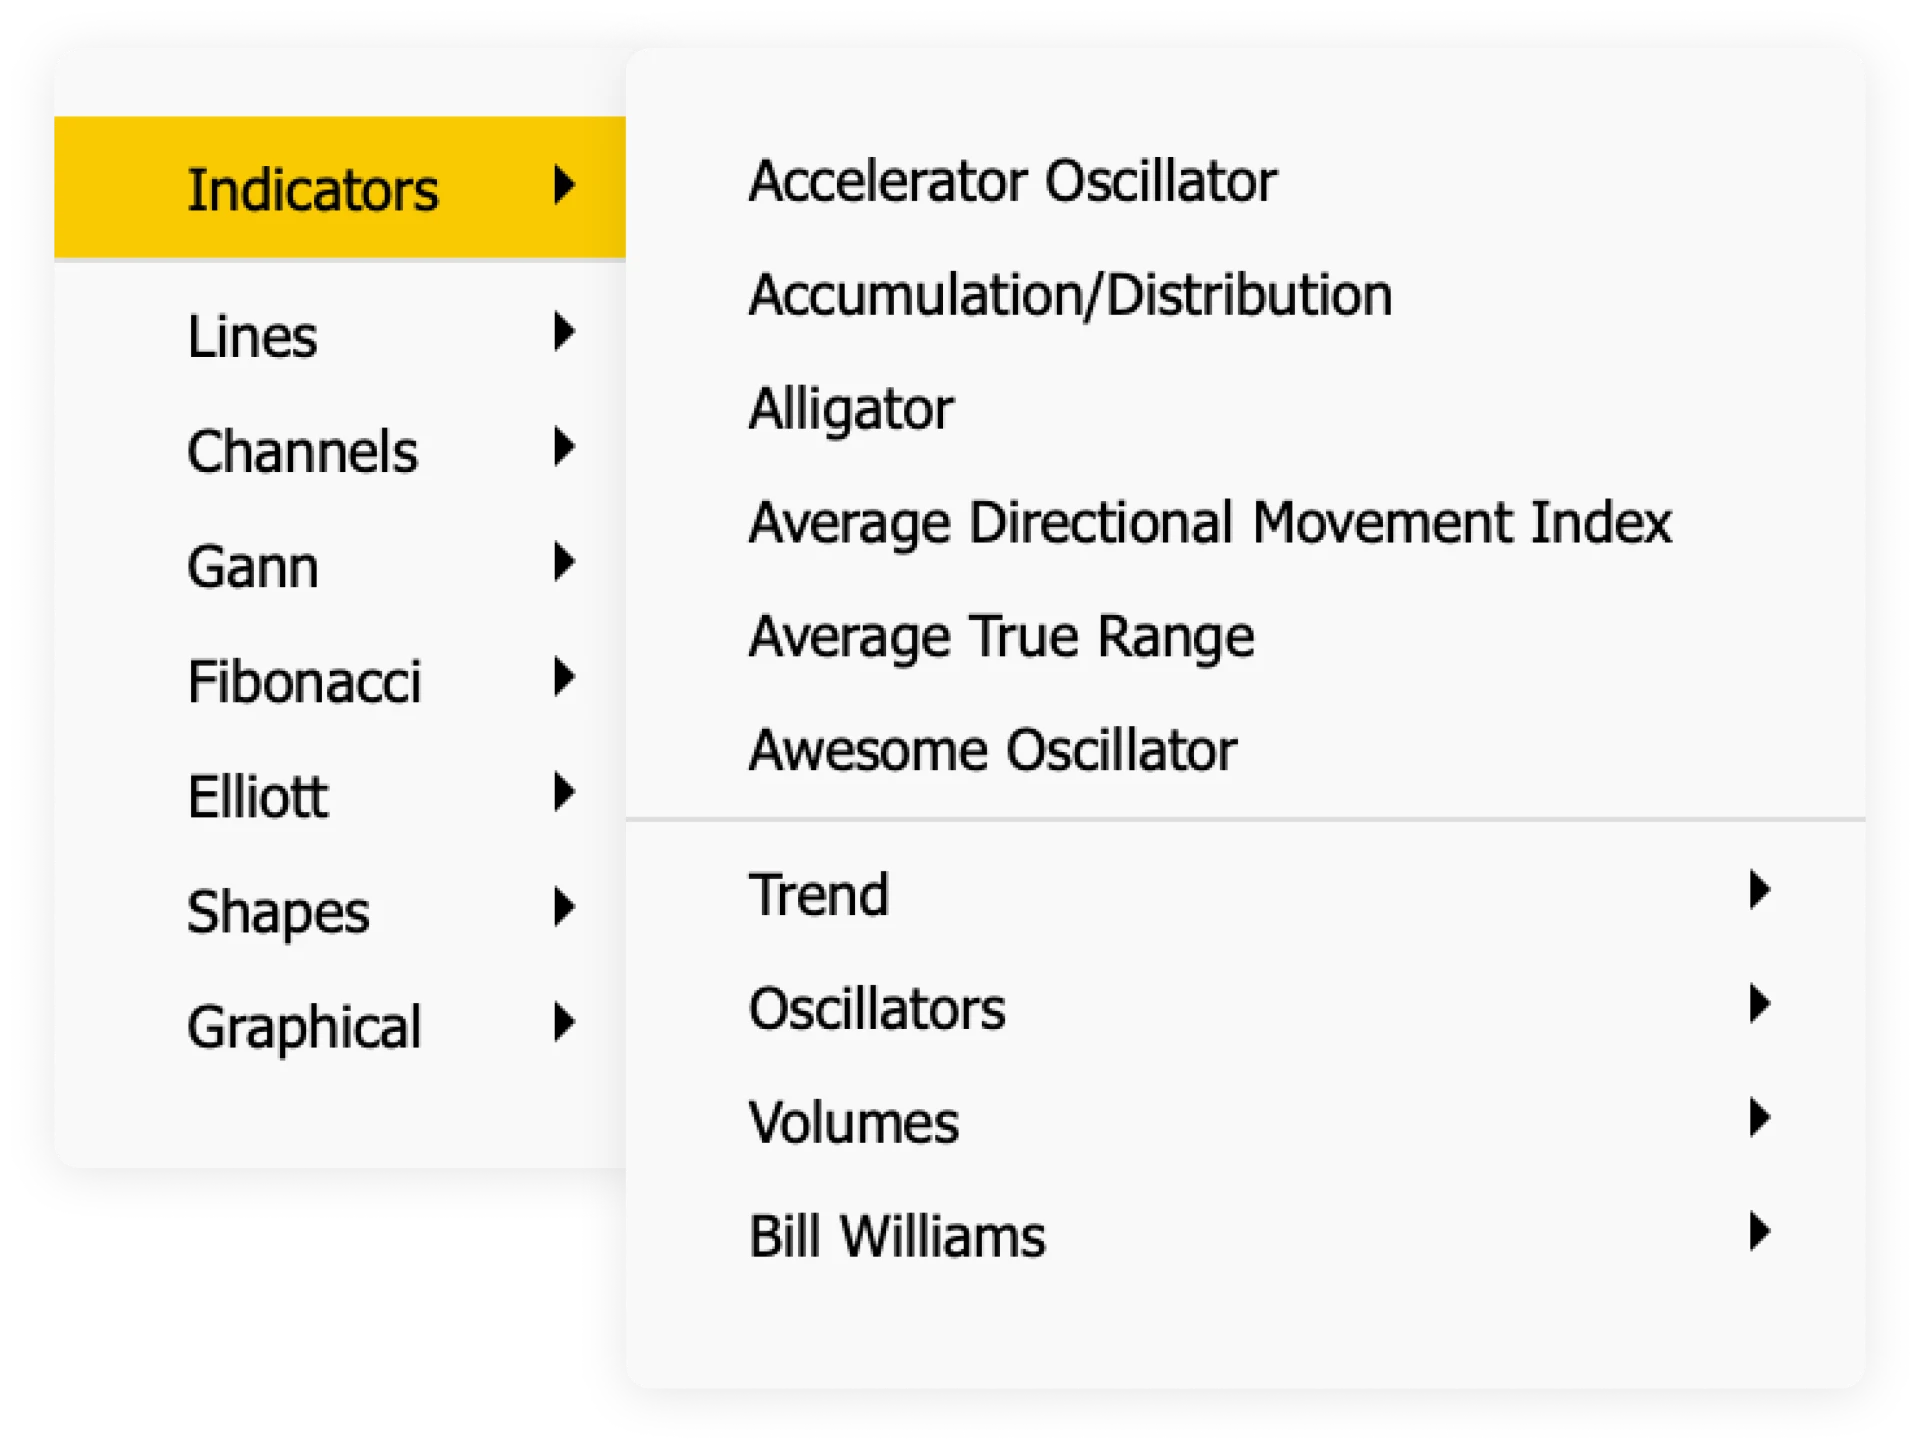1920x1449 pixels.
Task: Select Elliott from the menu
Action: click(x=257, y=796)
